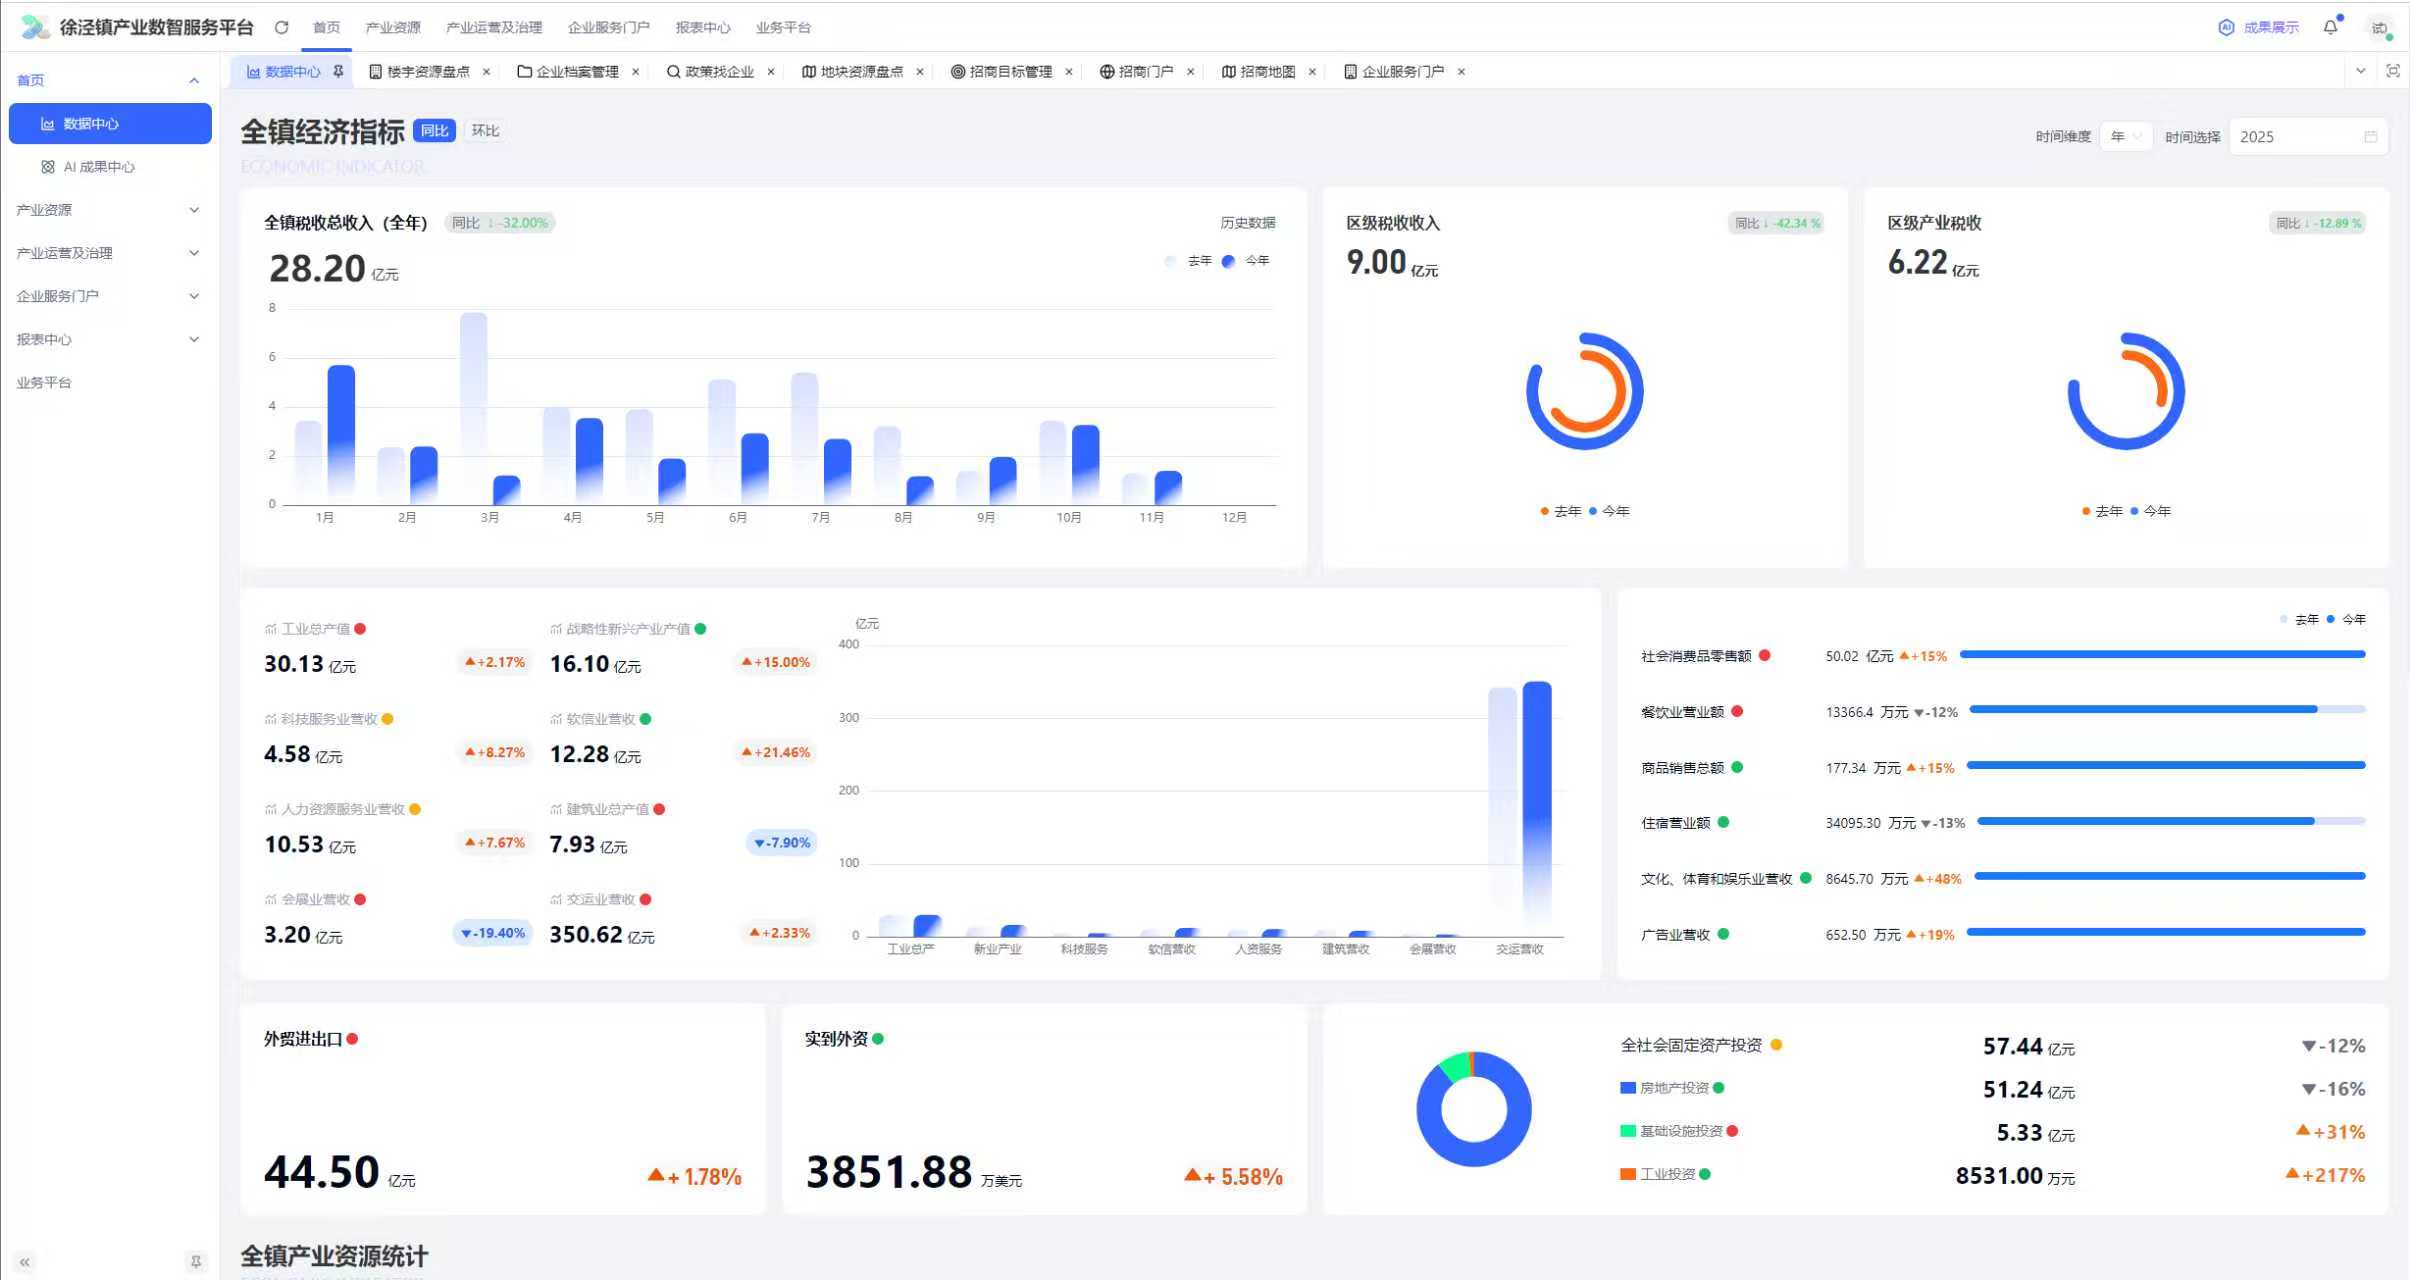Viewport: 2410px width, 1280px height.
Task: Switch to 招商地图 tab
Action: tap(1266, 71)
